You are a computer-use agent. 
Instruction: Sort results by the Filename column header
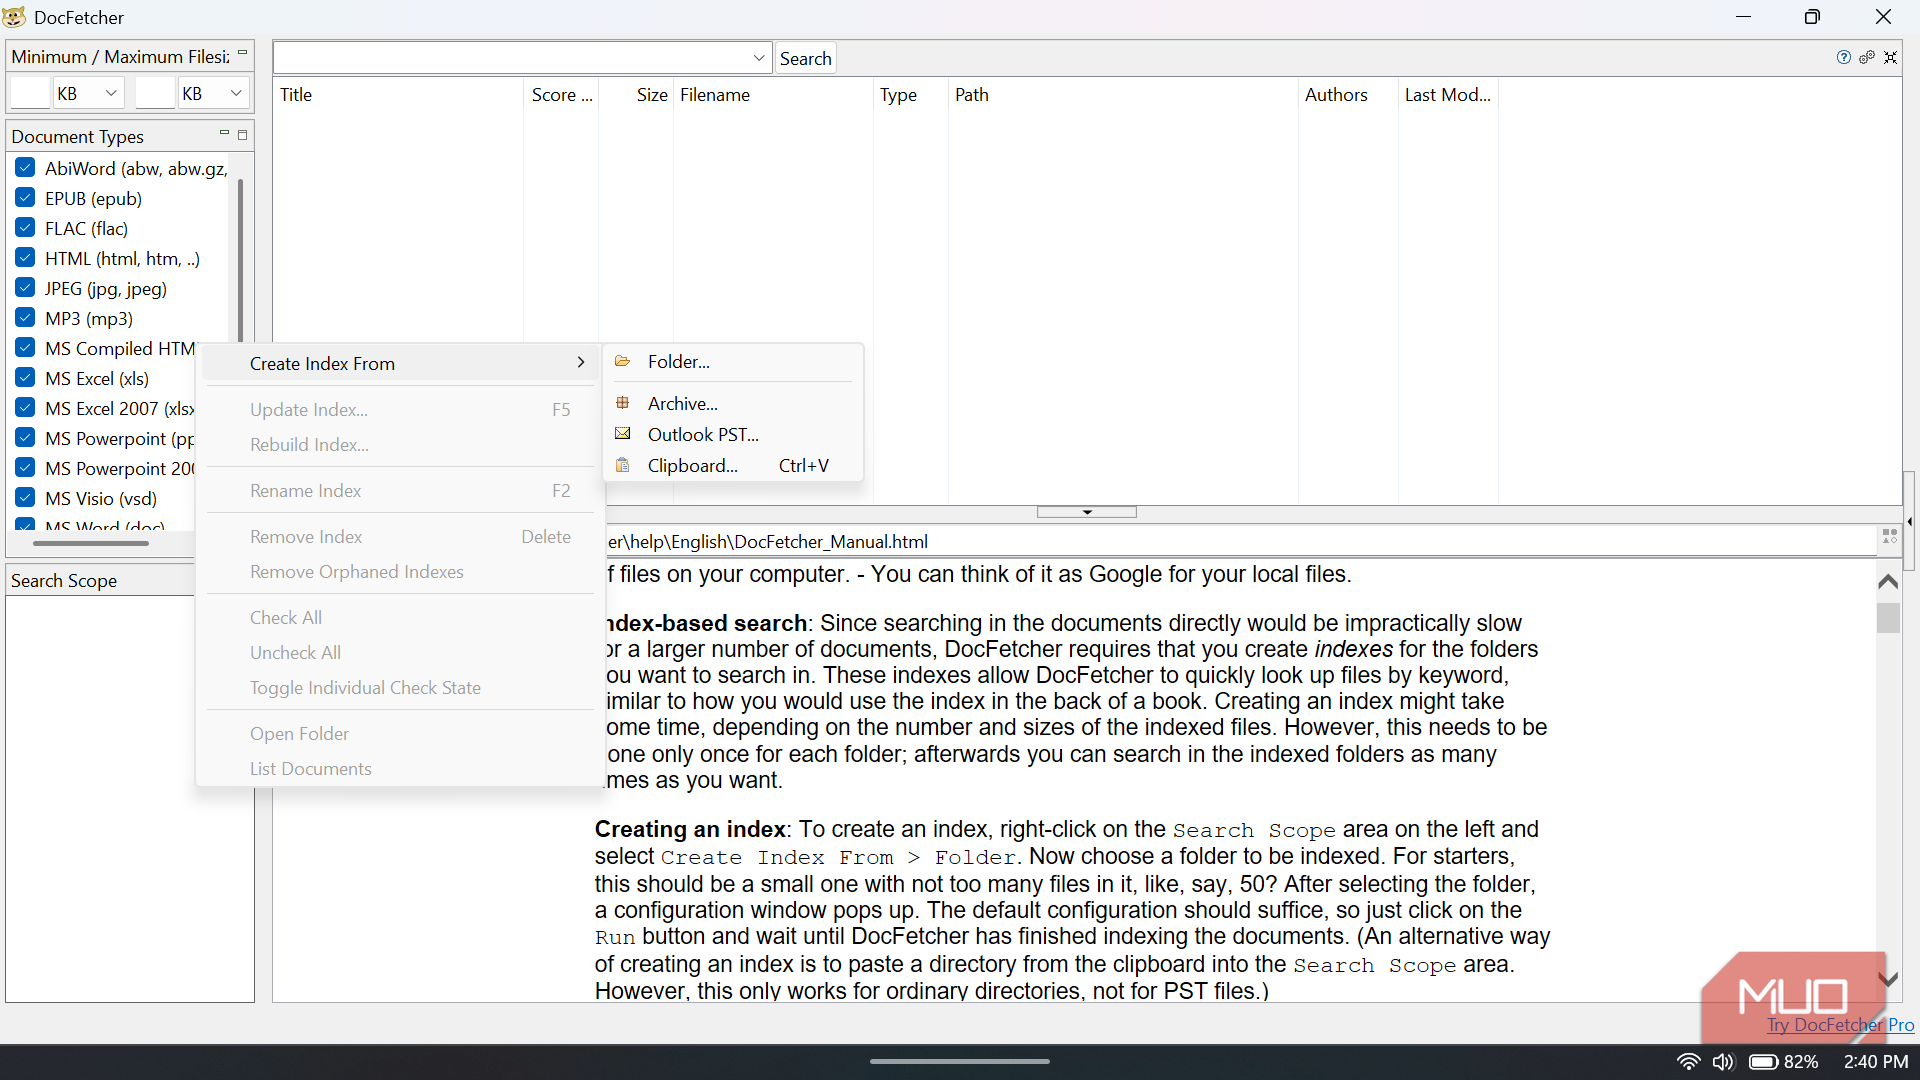click(x=773, y=94)
